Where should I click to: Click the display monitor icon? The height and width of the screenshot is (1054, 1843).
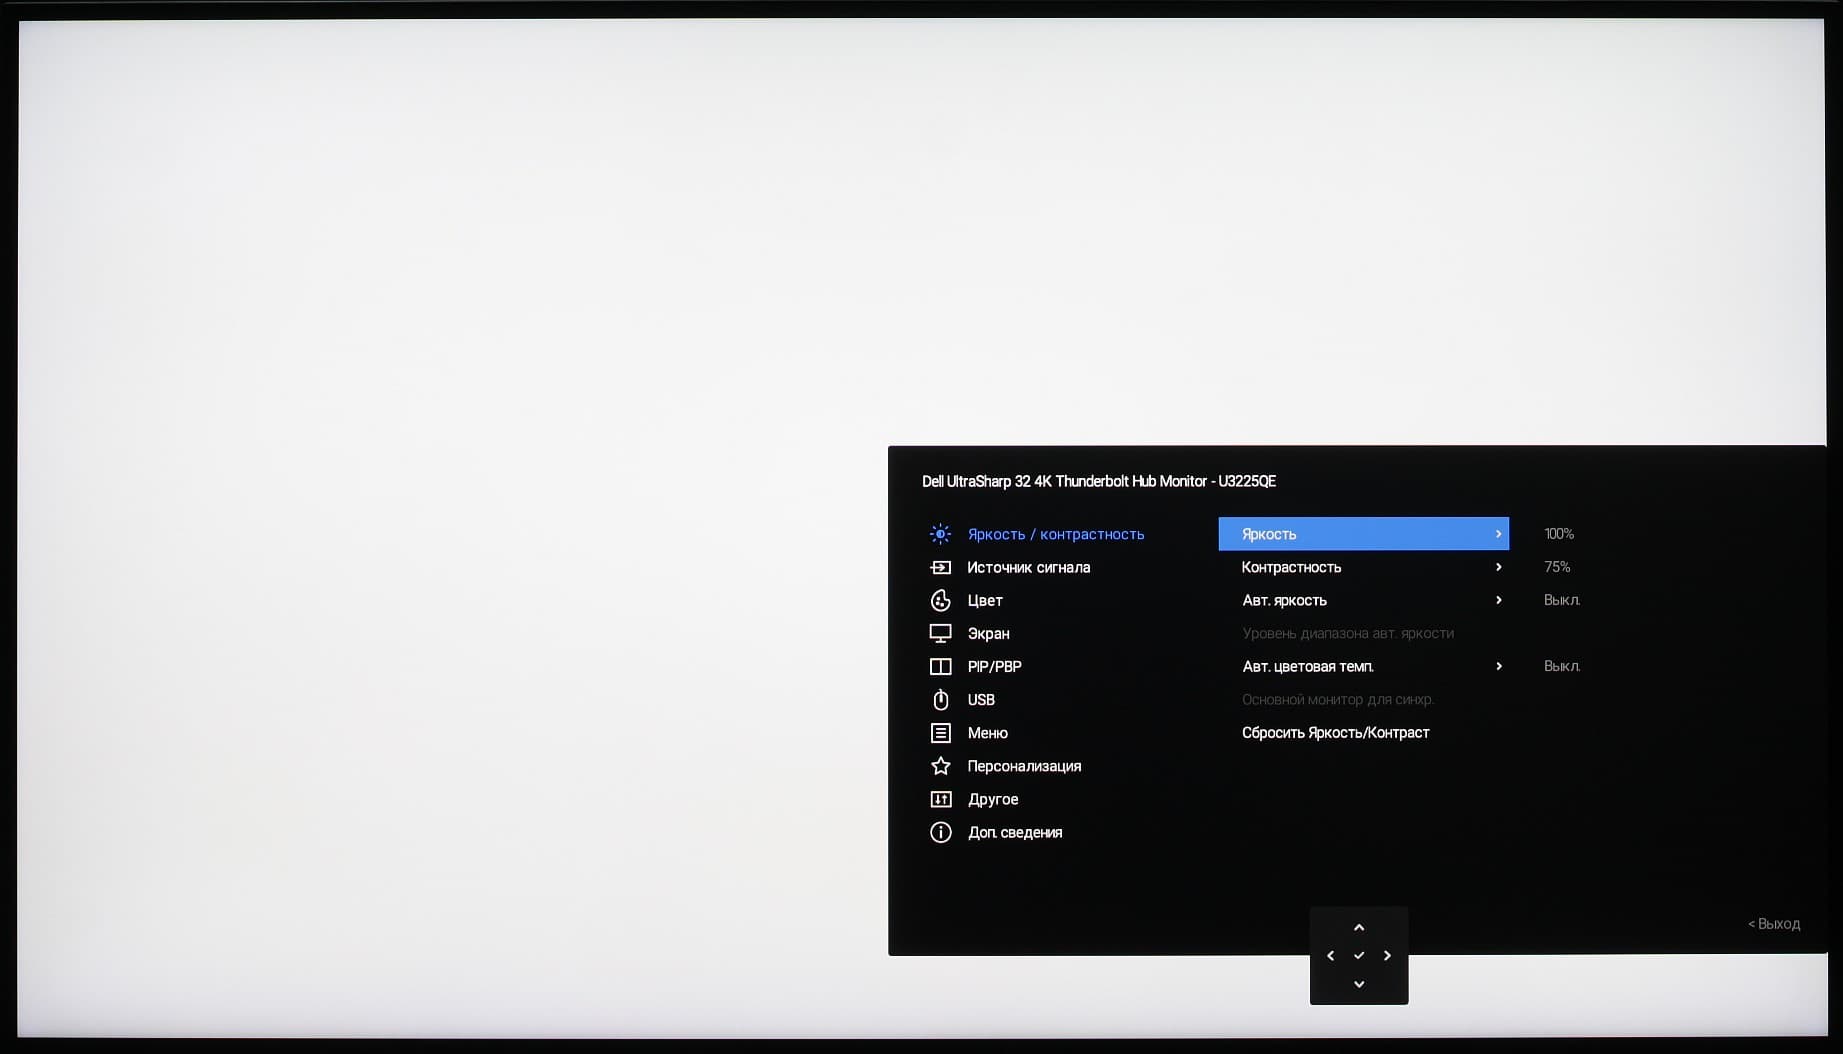point(940,633)
